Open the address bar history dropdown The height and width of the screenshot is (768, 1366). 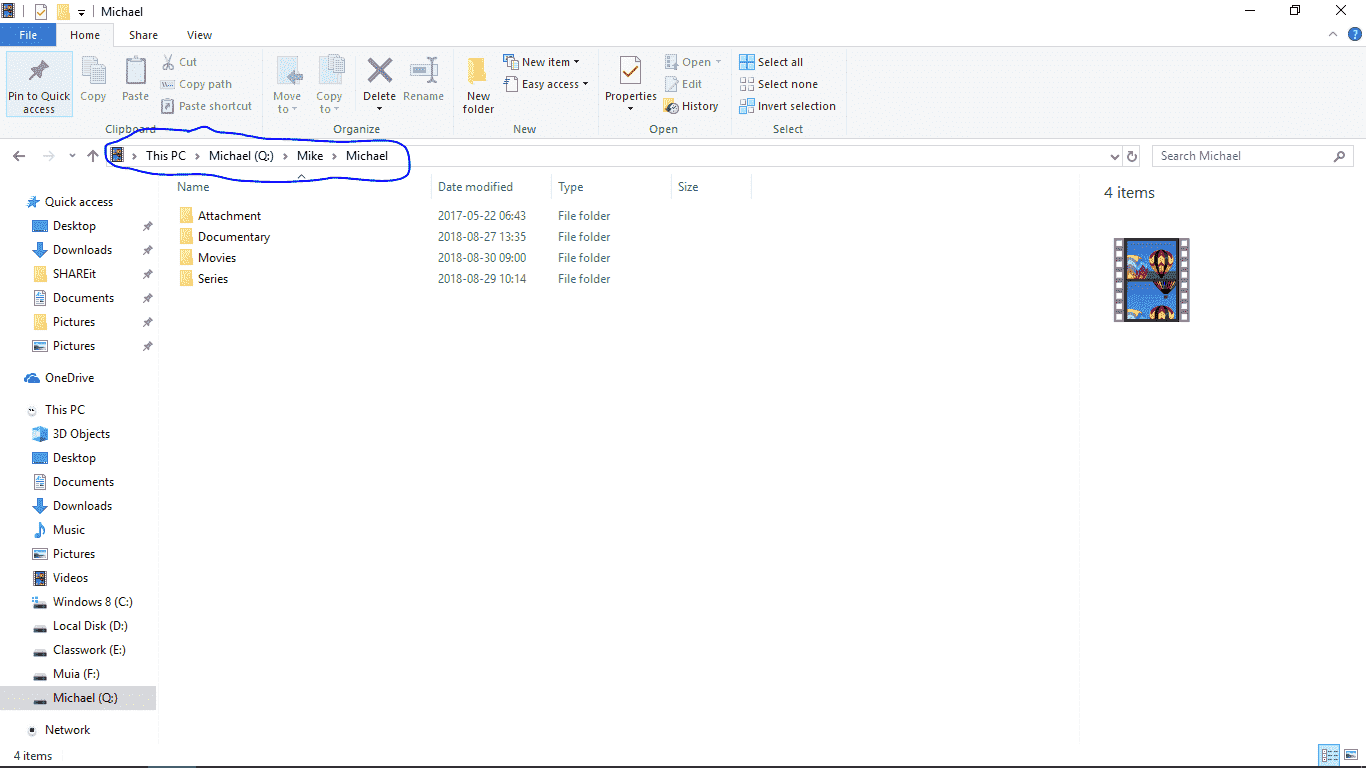(1115, 157)
